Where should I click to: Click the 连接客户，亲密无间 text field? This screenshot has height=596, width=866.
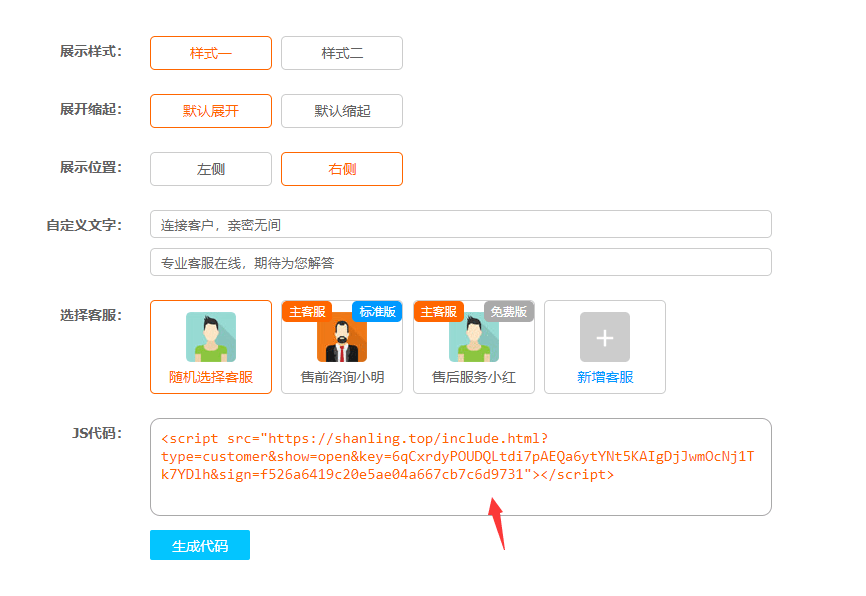(460, 225)
